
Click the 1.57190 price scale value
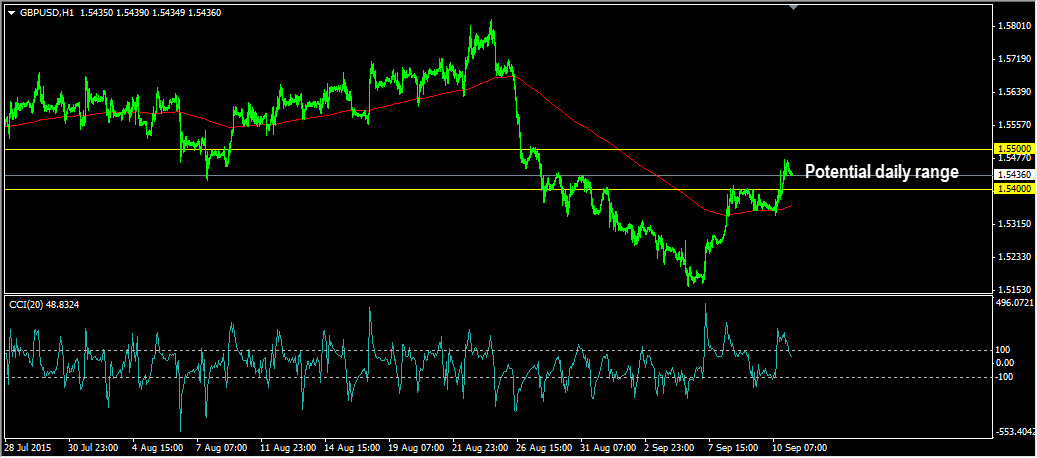[1014, 59]
